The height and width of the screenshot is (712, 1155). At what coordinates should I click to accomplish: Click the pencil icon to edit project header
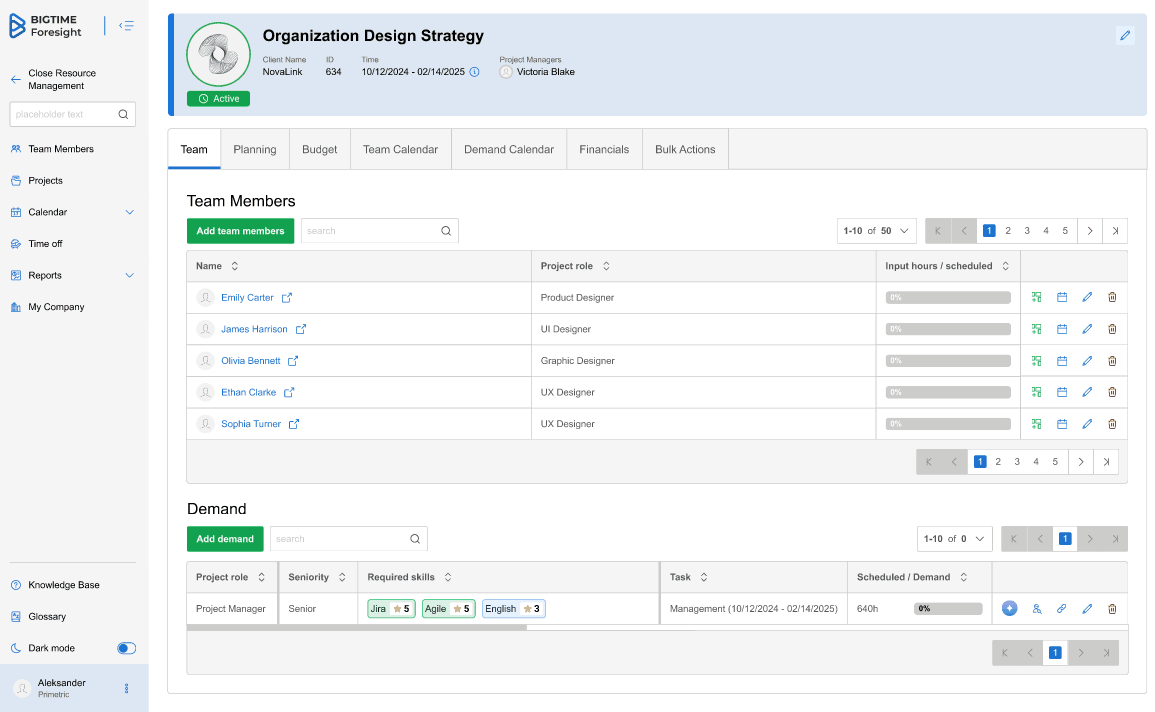coord(1125,36)
